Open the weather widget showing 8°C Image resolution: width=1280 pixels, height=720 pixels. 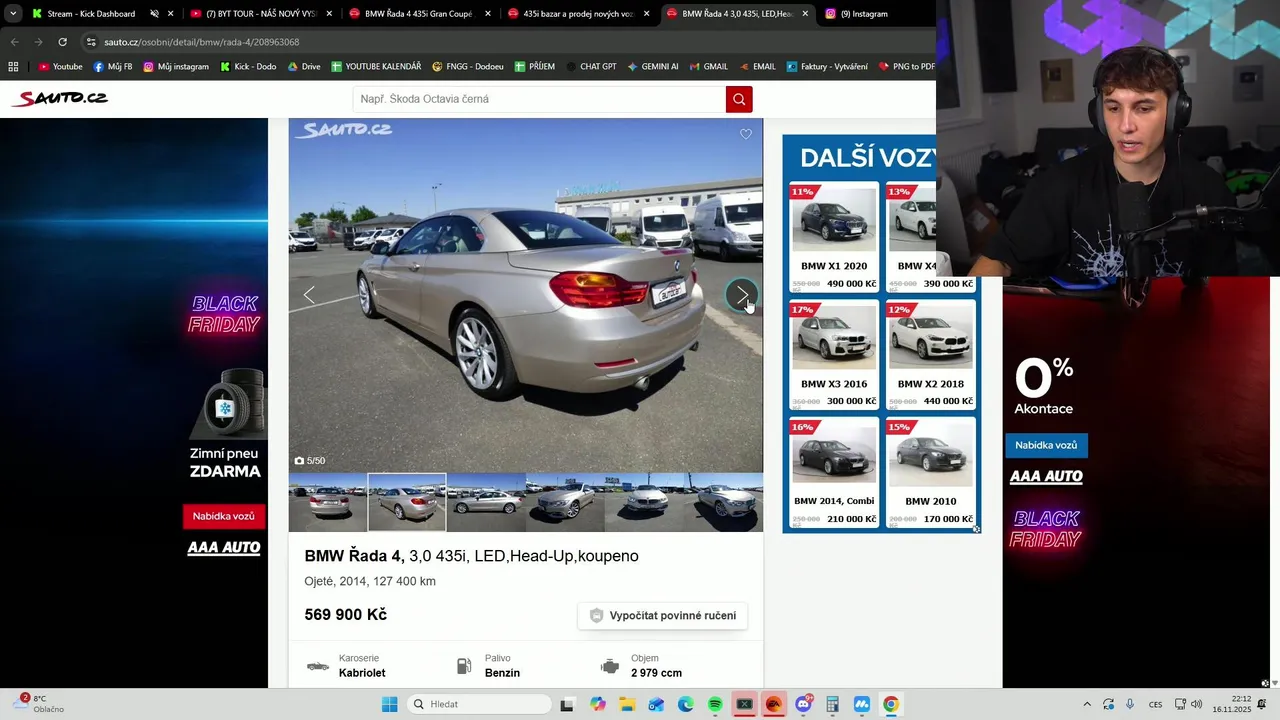coord(40,704)
